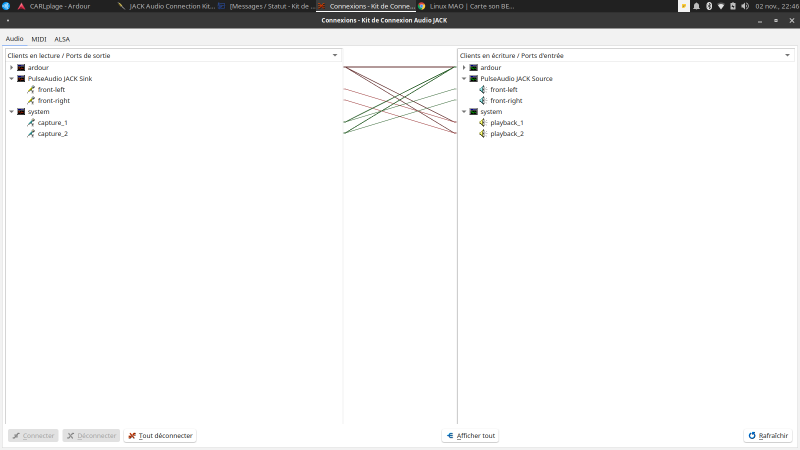The width and height of the screenshot is (800, 450).
Task: Open Bluetooth icon in system tray
Action: click(709, 6)
